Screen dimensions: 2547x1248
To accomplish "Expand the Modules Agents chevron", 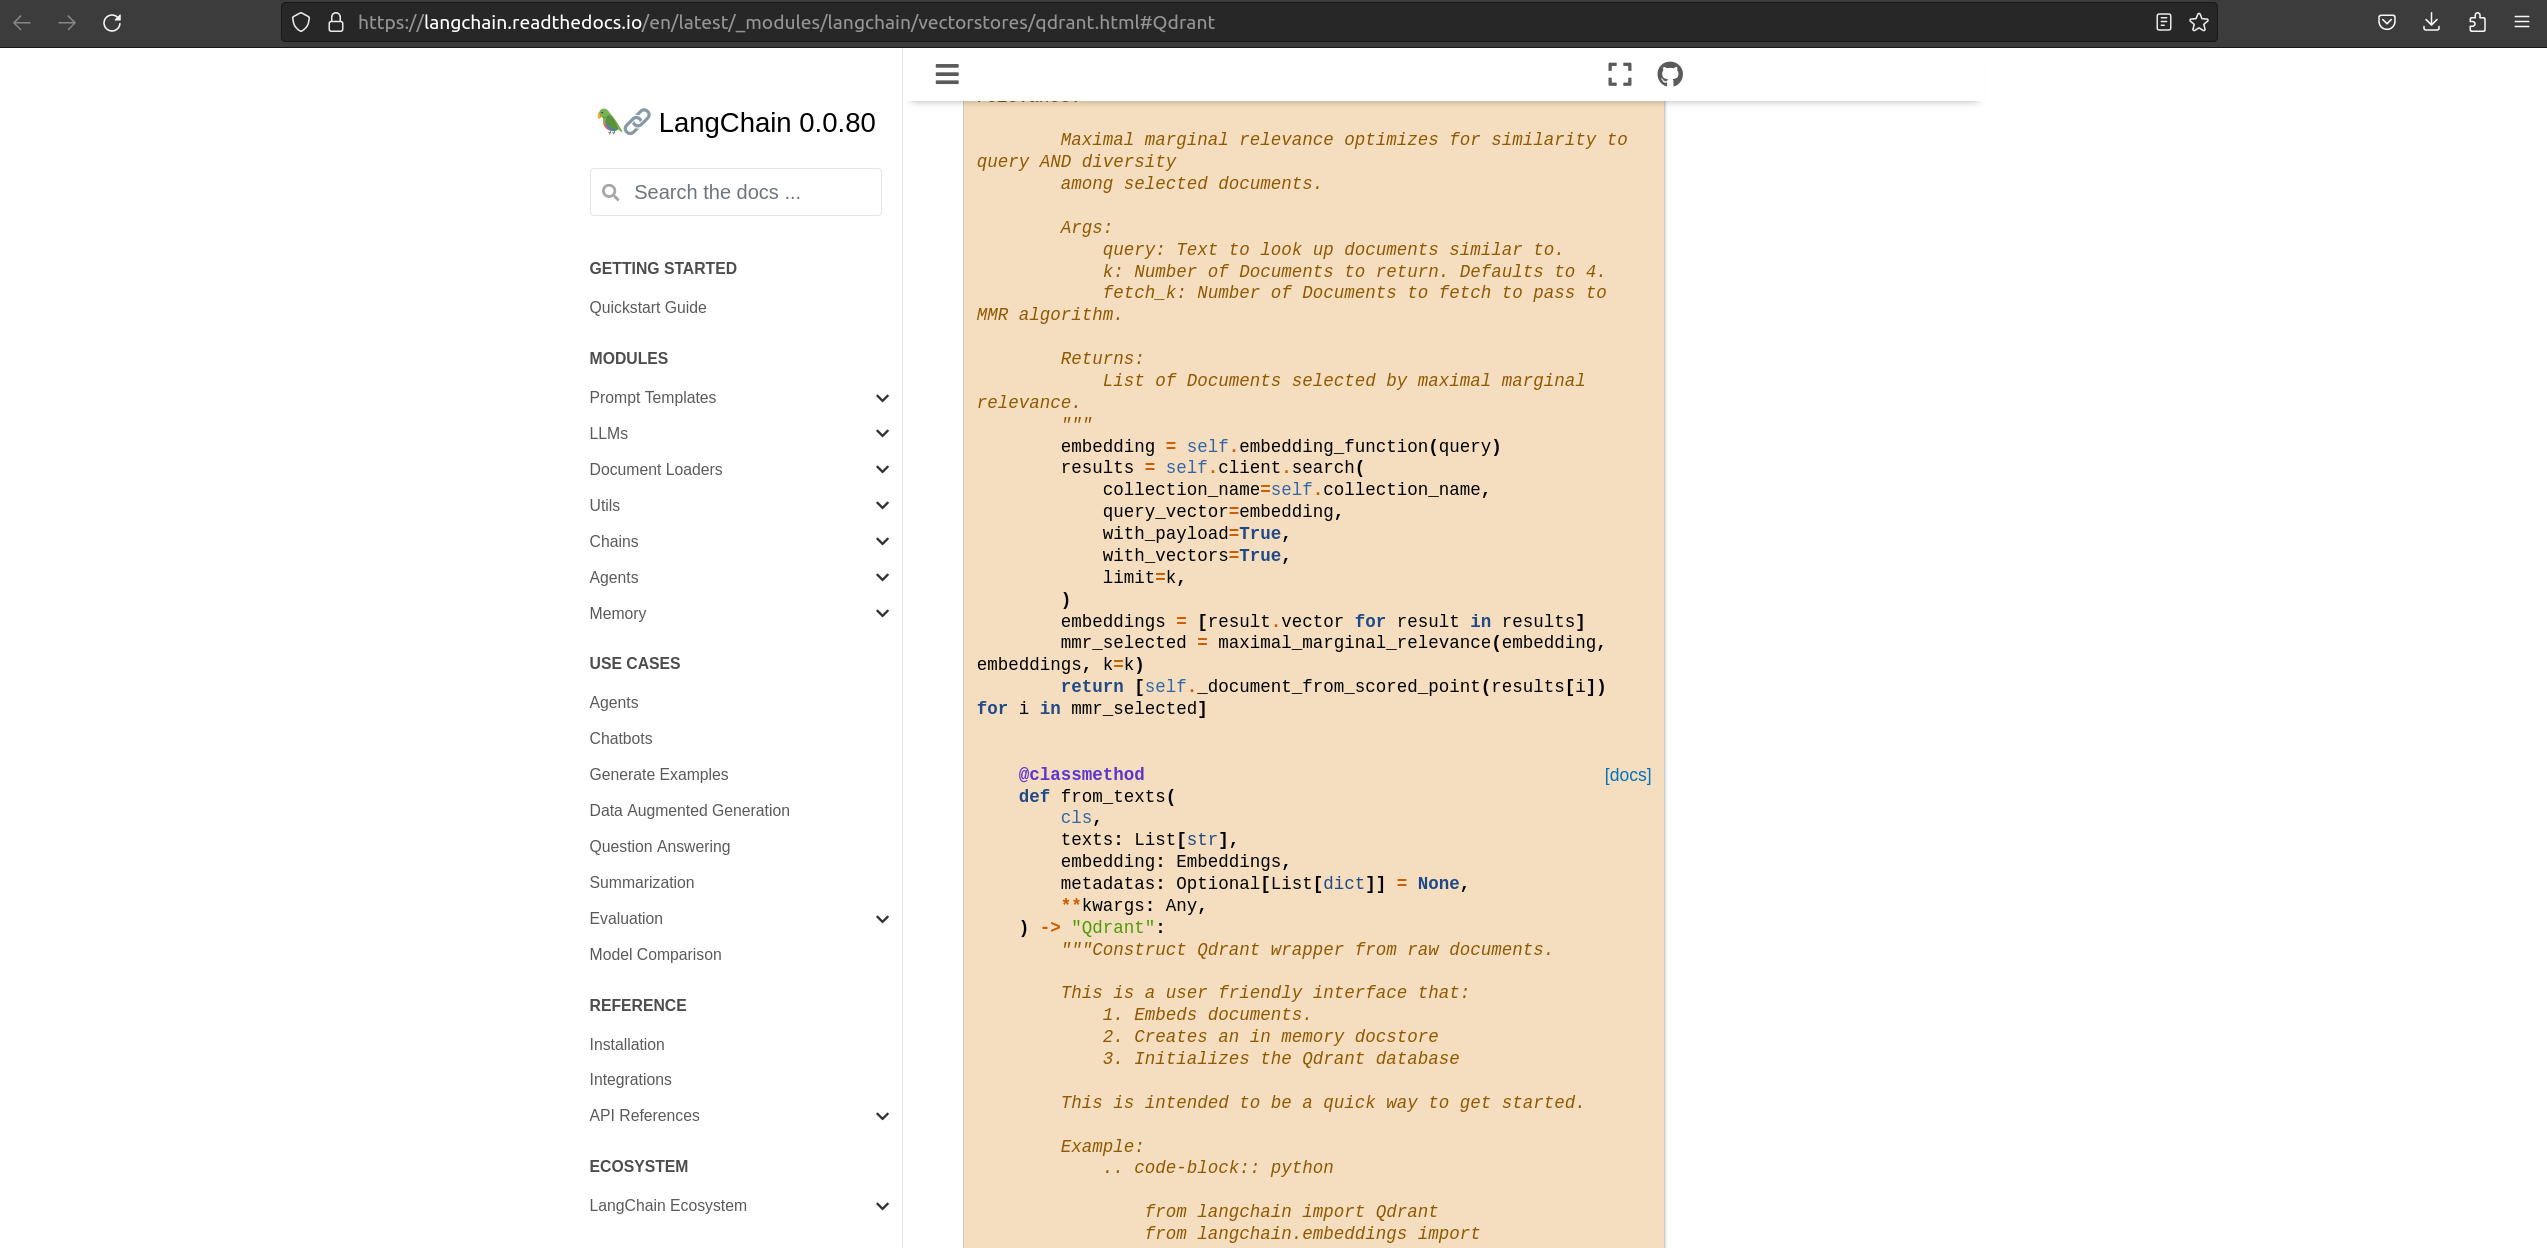I will coord(882,577).
